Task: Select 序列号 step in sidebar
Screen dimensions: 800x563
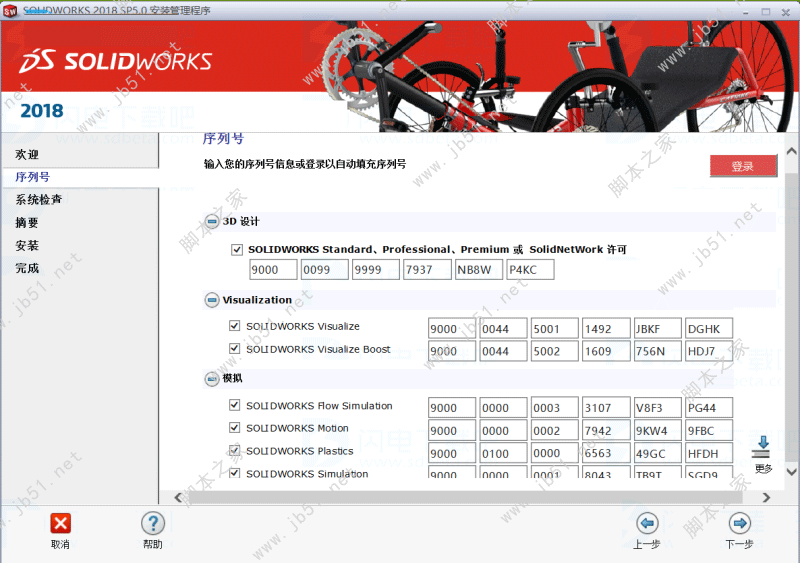Action: (33, 177)
